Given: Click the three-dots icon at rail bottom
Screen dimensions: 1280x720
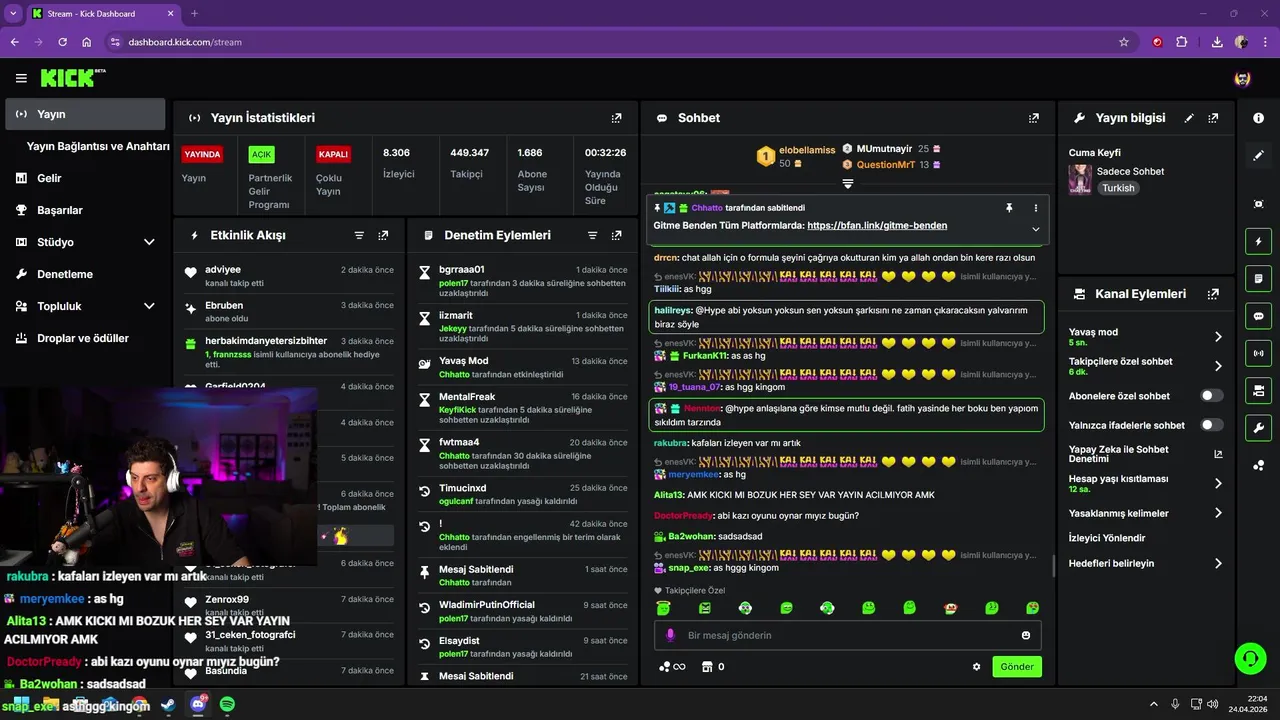Looking at the screenshot, I should coord(1258,465).
